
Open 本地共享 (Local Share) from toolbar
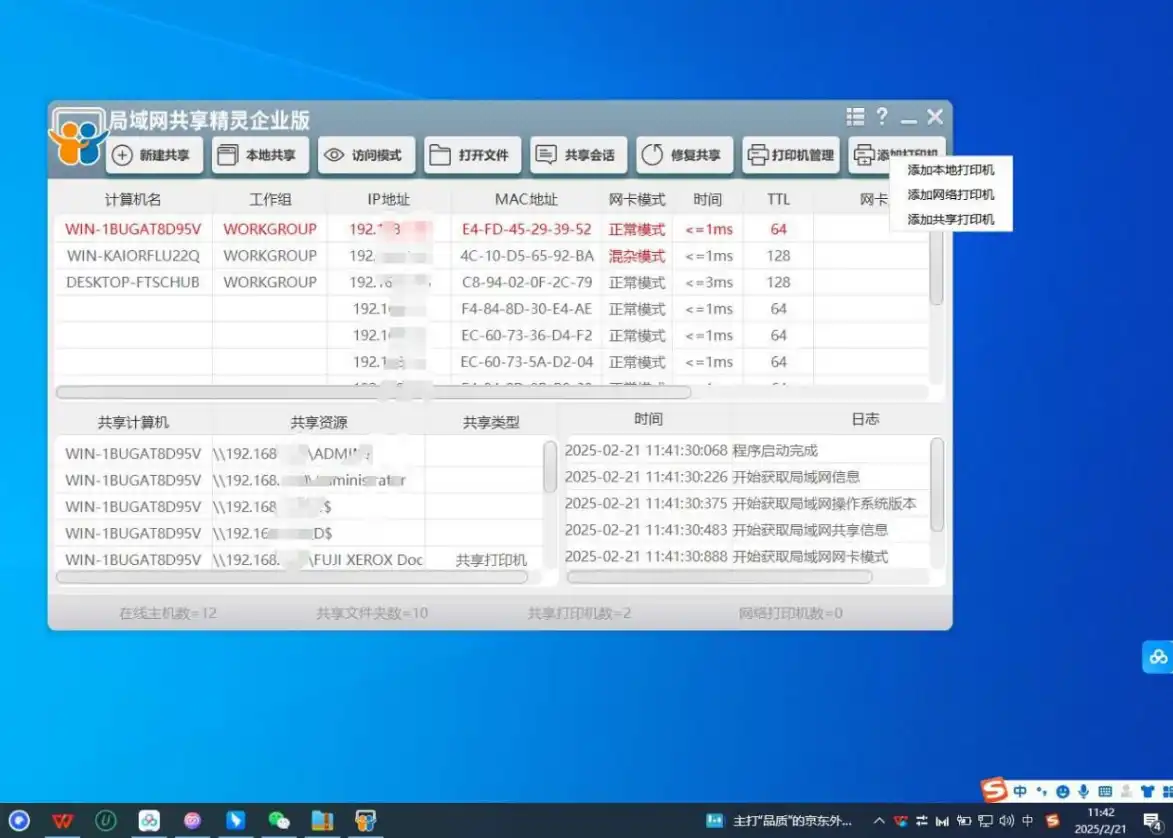point(260,155)
